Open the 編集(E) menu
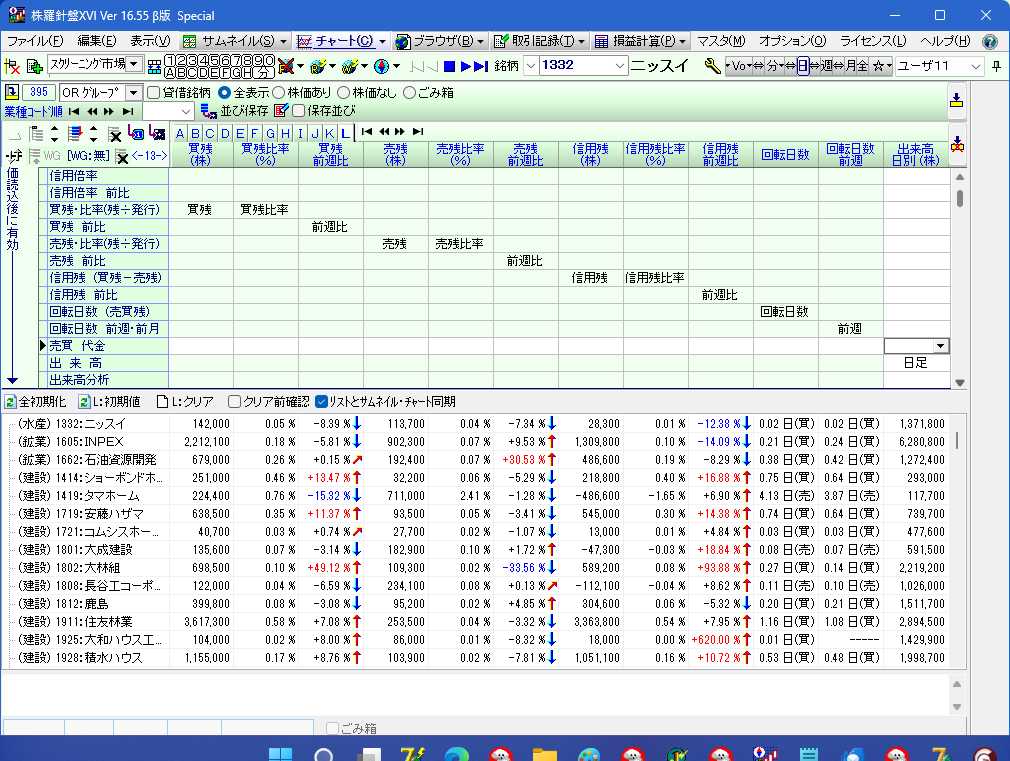Screen dimensions: 1010x761 (x=97, y=41)
